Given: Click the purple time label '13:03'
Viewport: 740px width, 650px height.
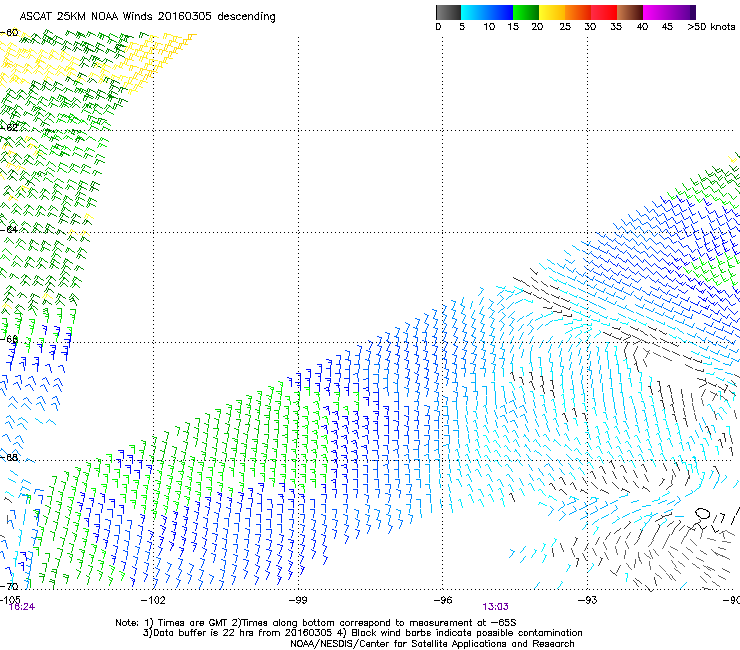Looking at the screenshot, I should pos(495,607).
